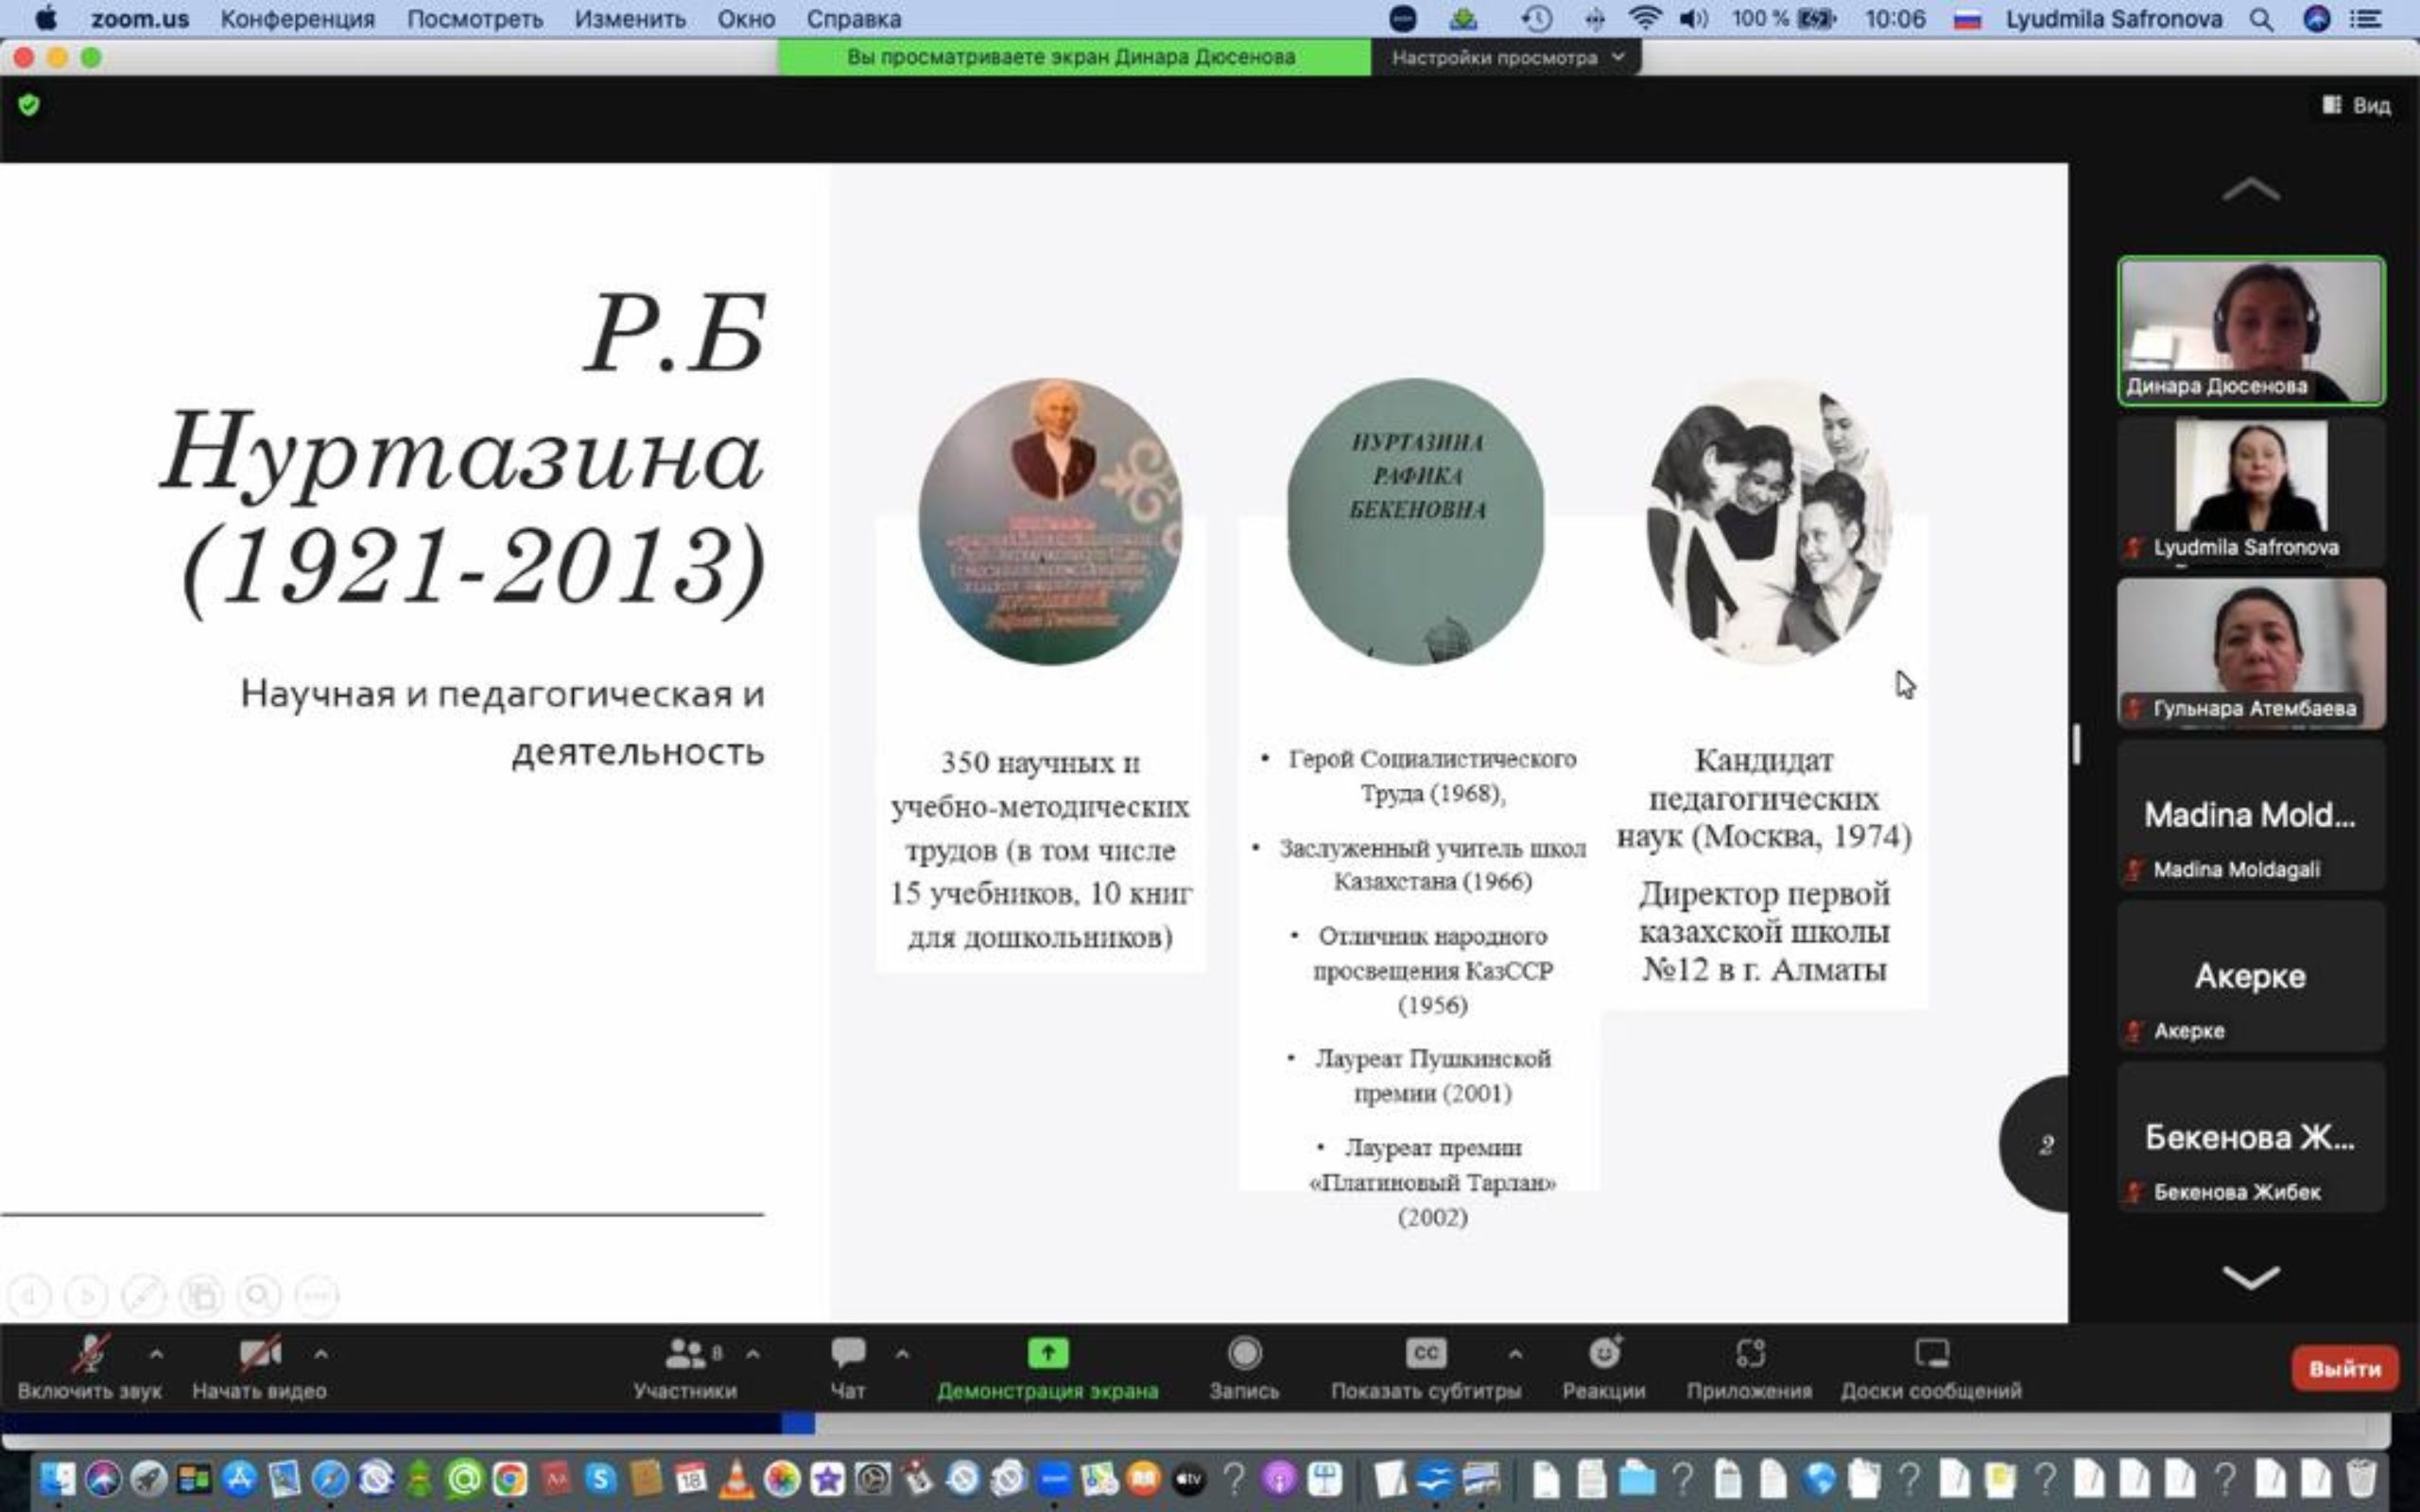The height and width of the screenshot is (1512, 2420).
Task: Adjust system volume icon in menu bar
Action: pos(1692,19)
